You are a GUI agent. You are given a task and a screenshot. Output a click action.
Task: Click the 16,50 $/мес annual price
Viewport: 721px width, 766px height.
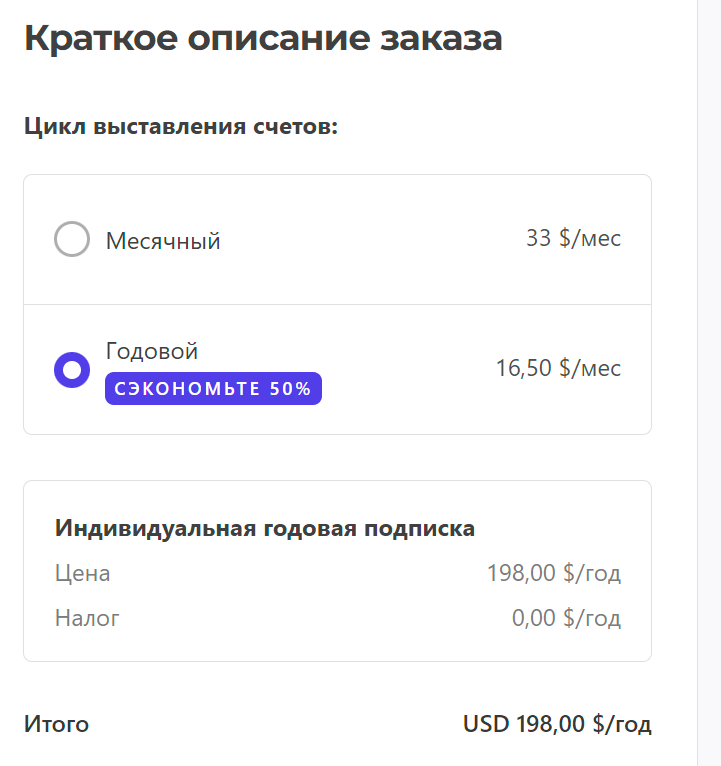pos(558,368)
